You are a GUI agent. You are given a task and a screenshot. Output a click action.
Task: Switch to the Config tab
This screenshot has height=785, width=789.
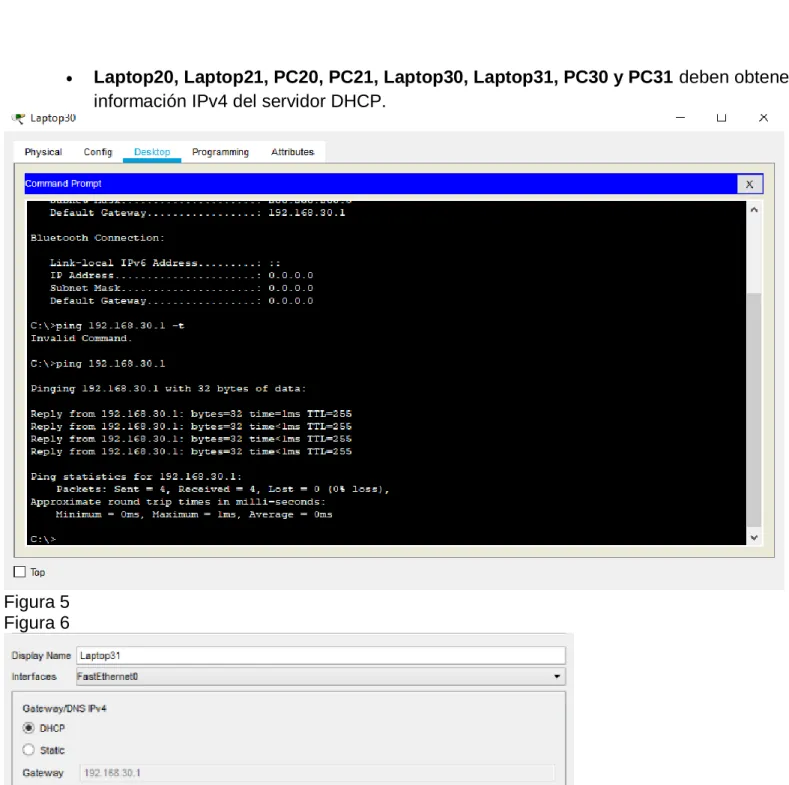[x=98, y=152]
